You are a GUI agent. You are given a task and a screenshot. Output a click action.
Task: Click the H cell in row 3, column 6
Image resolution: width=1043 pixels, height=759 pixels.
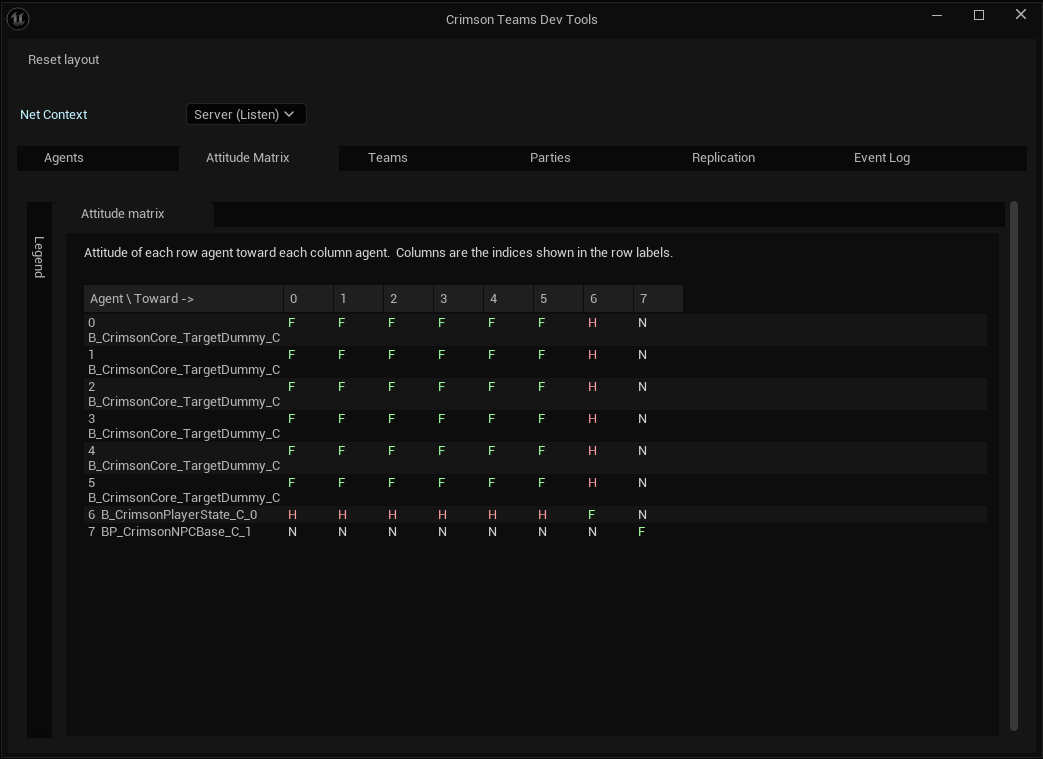[592, 419]
